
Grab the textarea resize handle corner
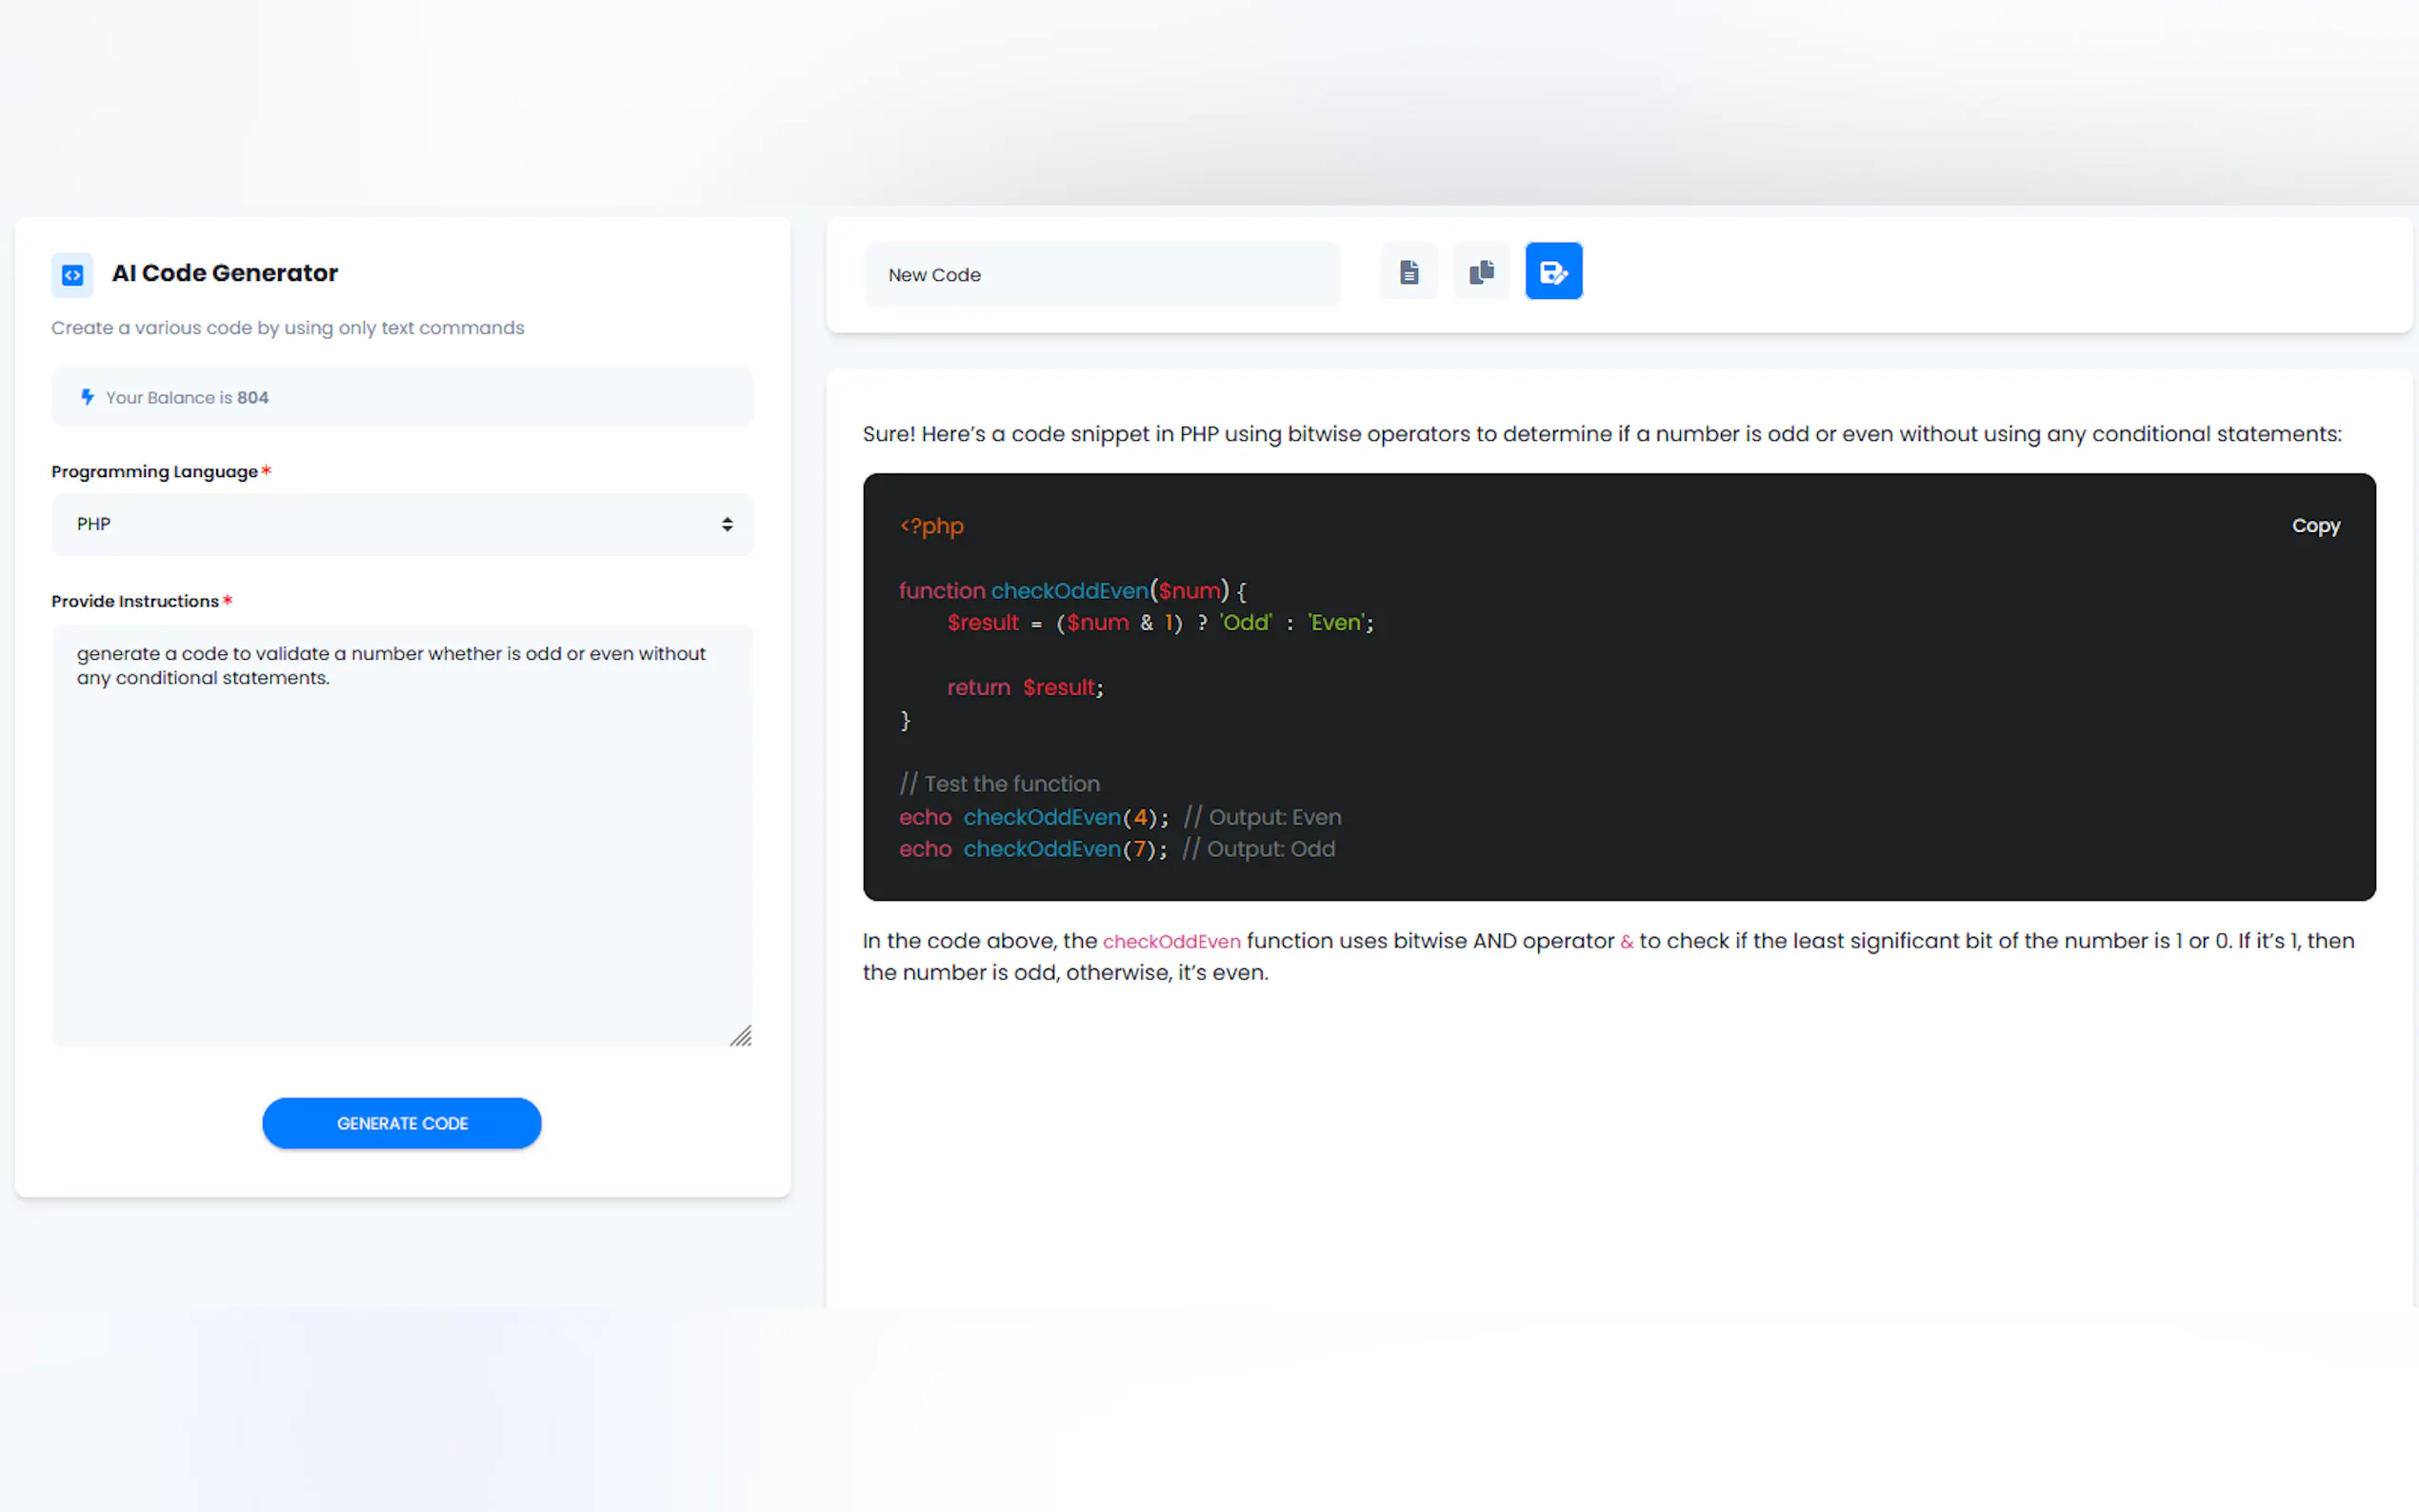[741, 1036]
